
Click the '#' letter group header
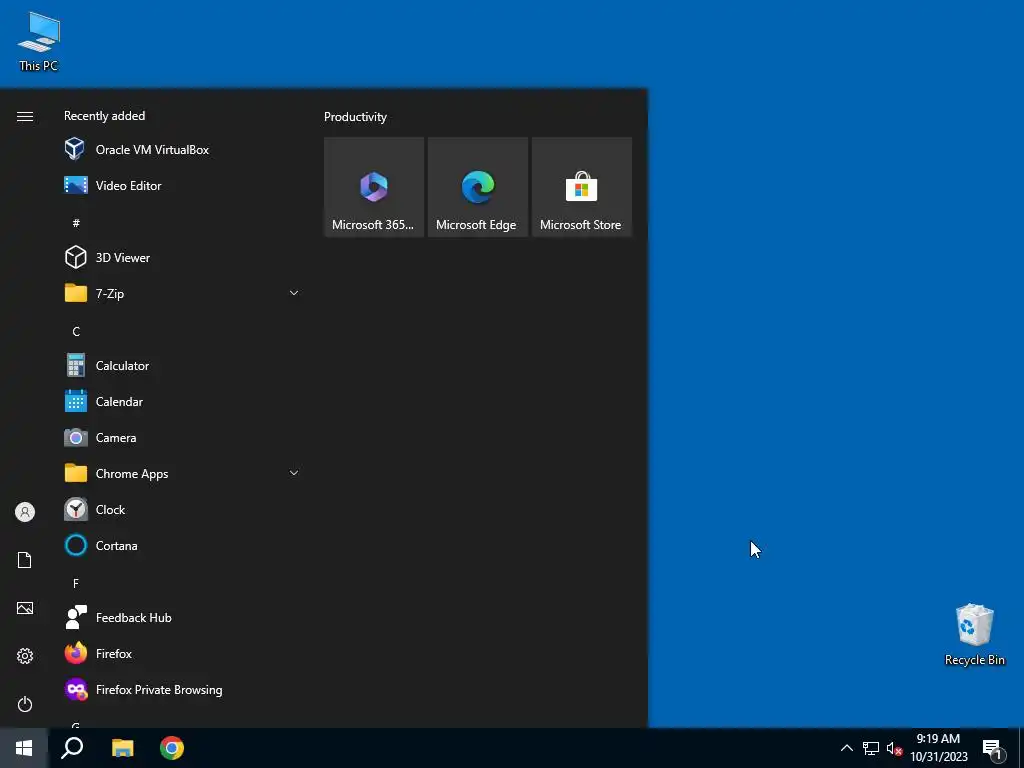pos(76,223)
